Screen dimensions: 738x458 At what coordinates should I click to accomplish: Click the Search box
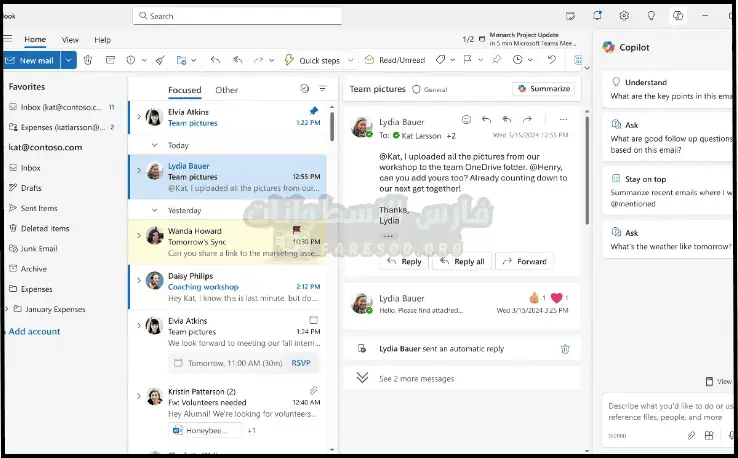(x=240, y=16)
